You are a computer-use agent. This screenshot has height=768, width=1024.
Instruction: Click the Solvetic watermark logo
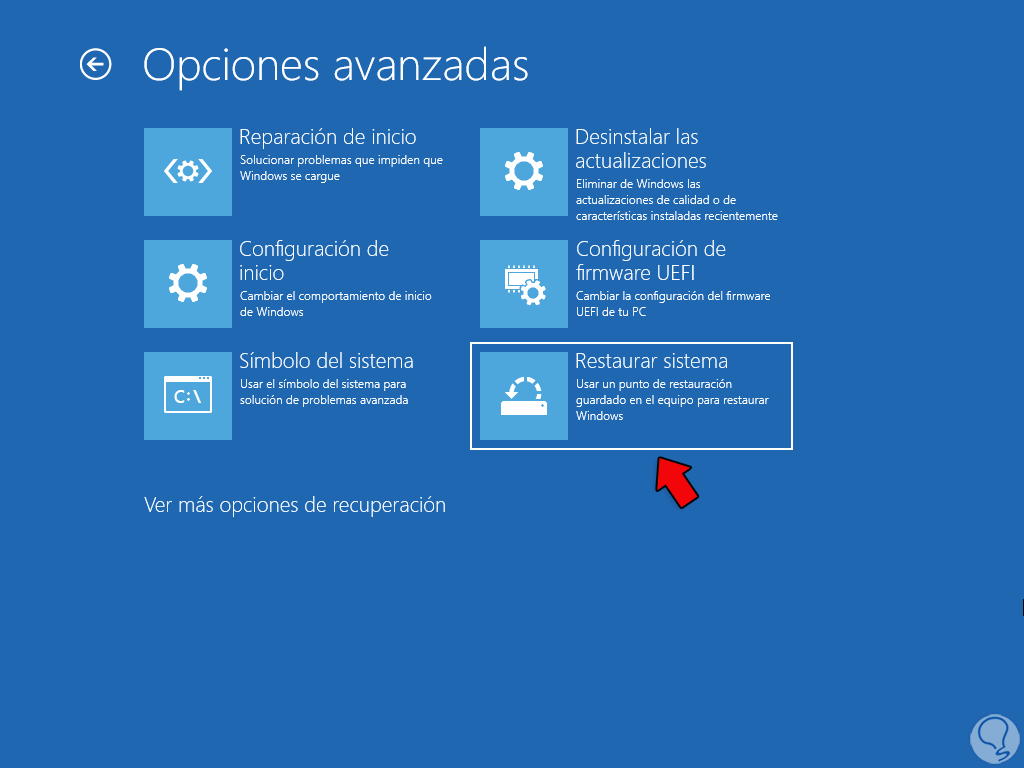click(995, 738)
